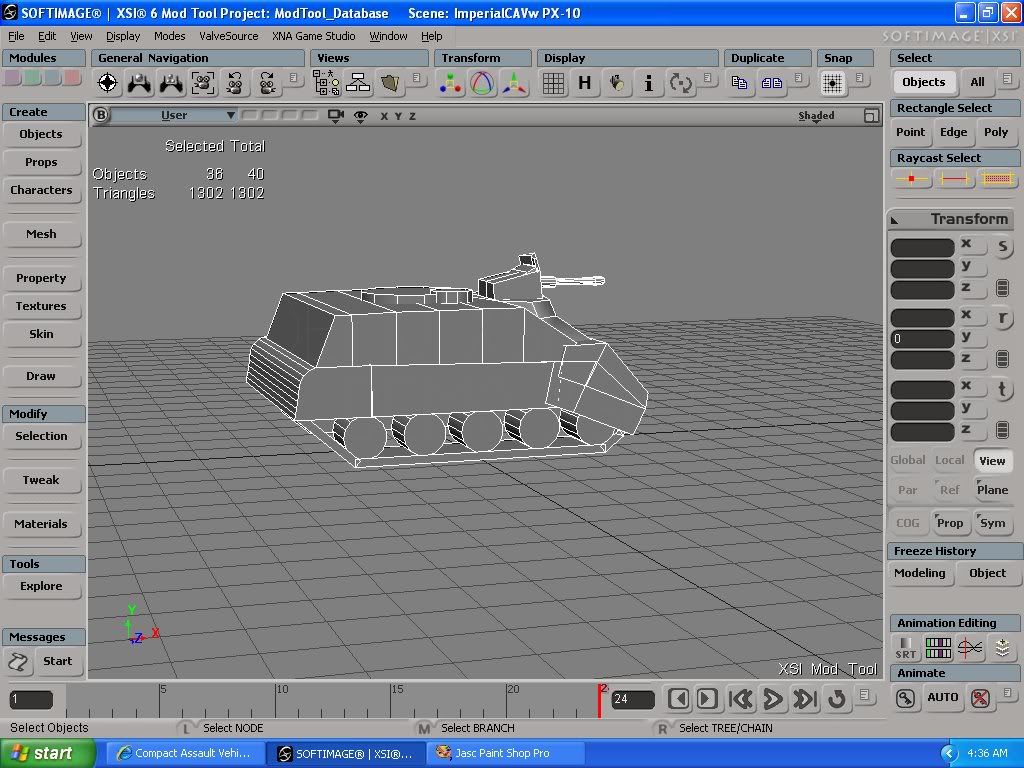Click the Materials button

pyautogui.click(x=41, y=524)
